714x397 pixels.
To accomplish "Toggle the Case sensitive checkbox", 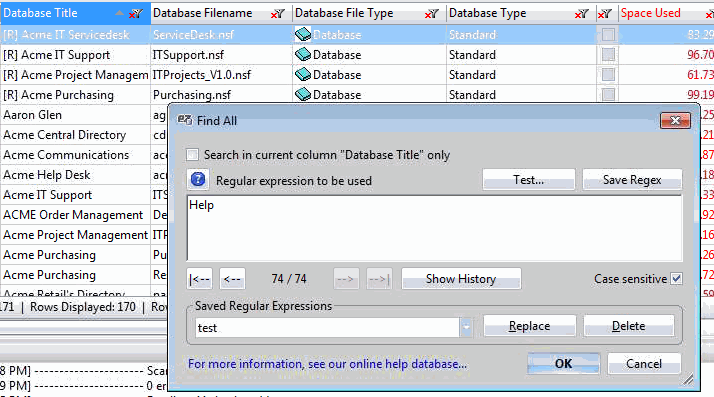I will point(677,279).
